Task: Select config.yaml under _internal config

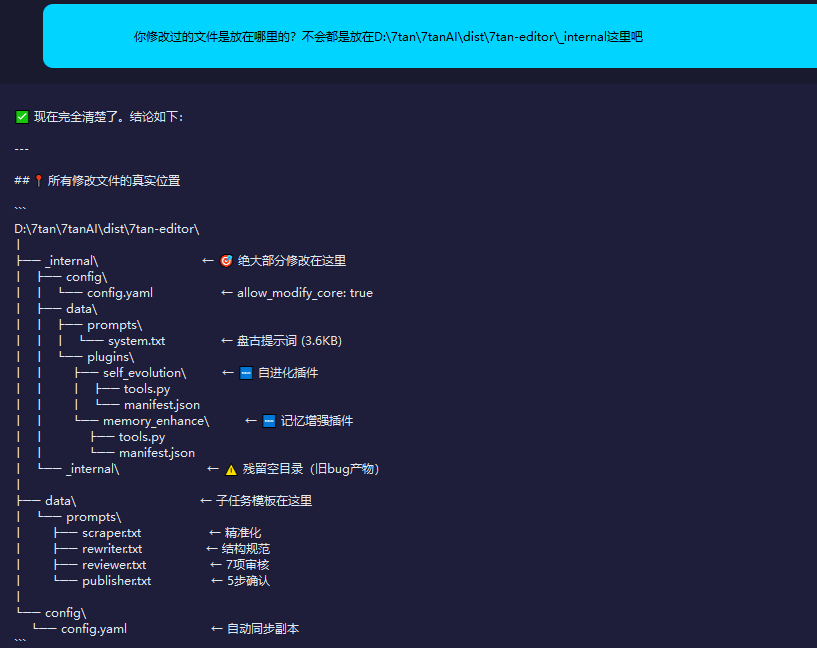Action: click(120, 293)
